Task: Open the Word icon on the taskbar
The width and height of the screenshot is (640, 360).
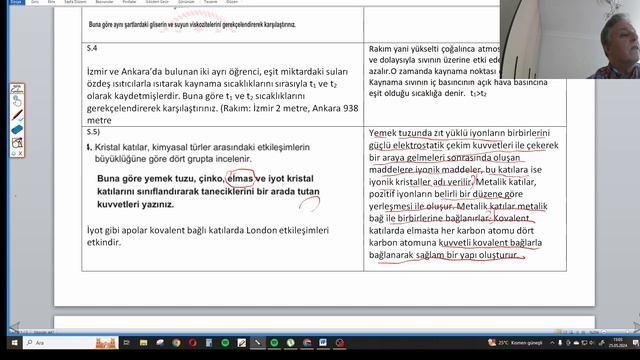Action: pos(323,343)
